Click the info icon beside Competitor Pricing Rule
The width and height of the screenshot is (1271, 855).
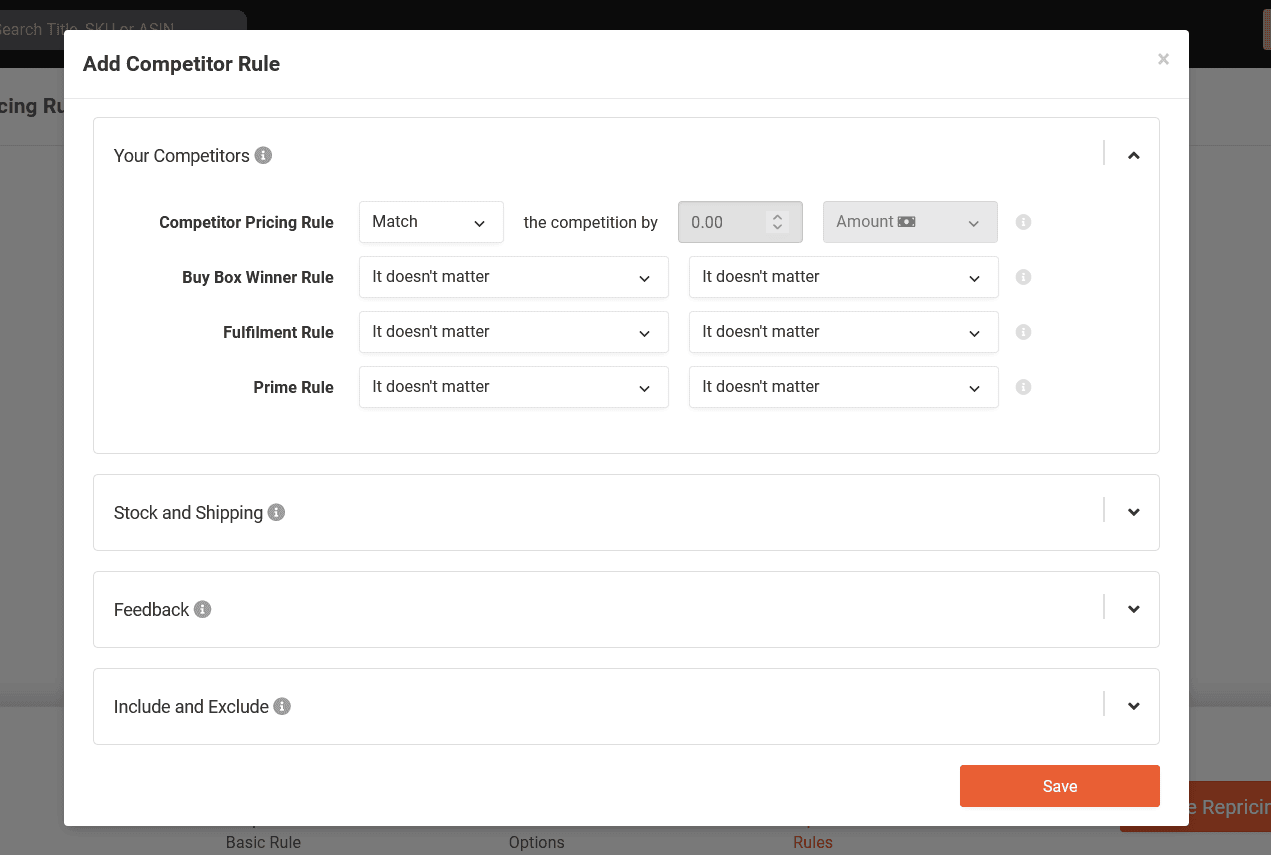pyautogui.click(x=1022, y=221)
